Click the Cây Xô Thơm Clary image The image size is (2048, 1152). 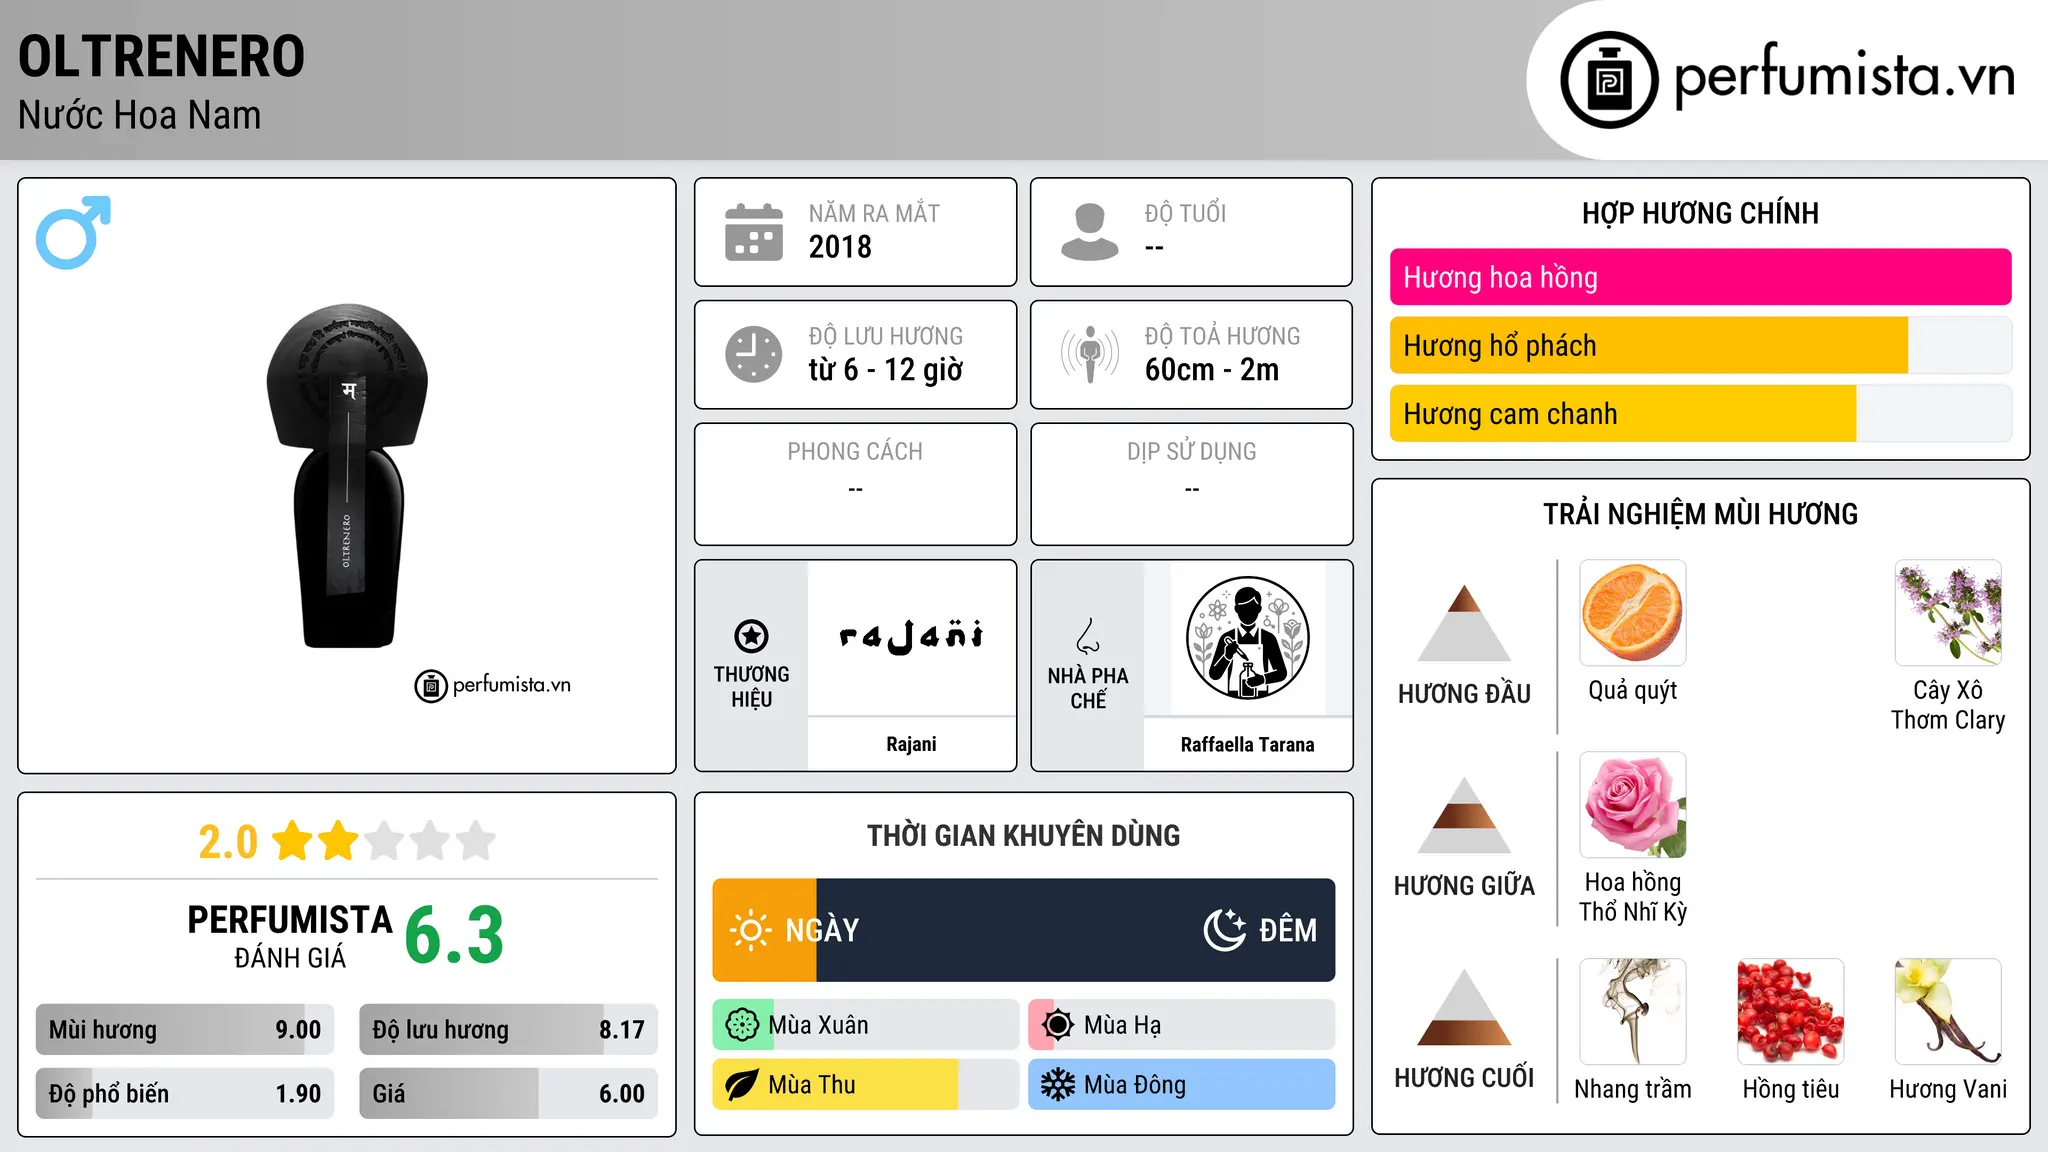point(1948,613)
